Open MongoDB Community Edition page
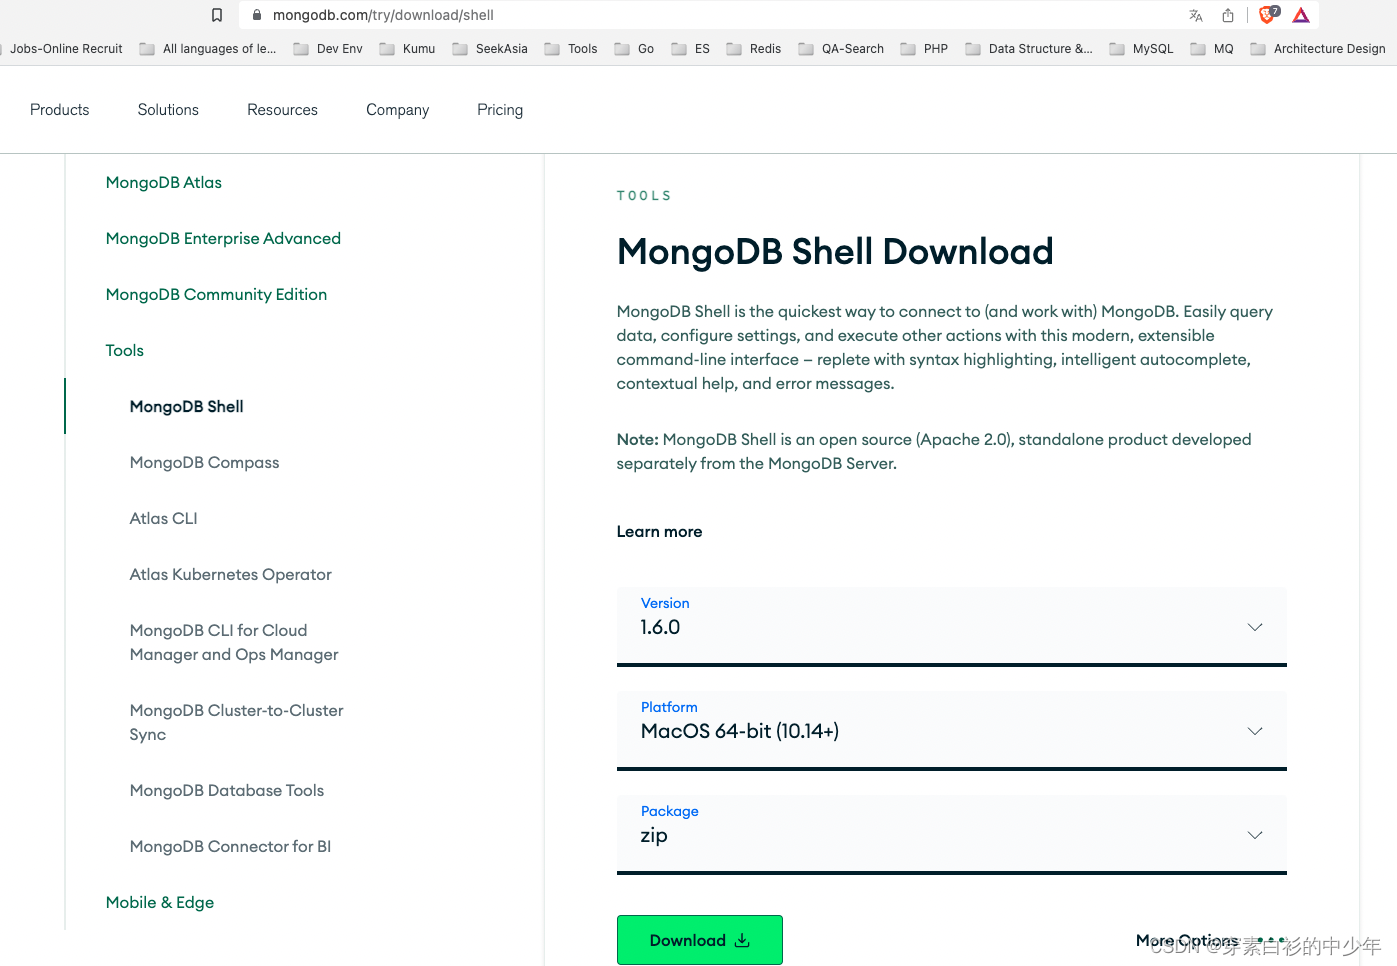 (216, 294)
